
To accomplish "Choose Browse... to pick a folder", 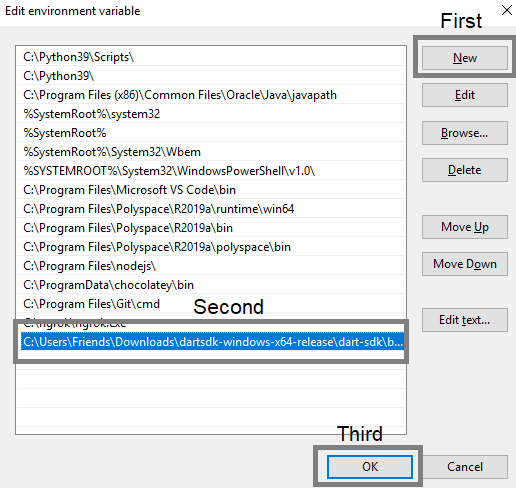I will 465,133.
